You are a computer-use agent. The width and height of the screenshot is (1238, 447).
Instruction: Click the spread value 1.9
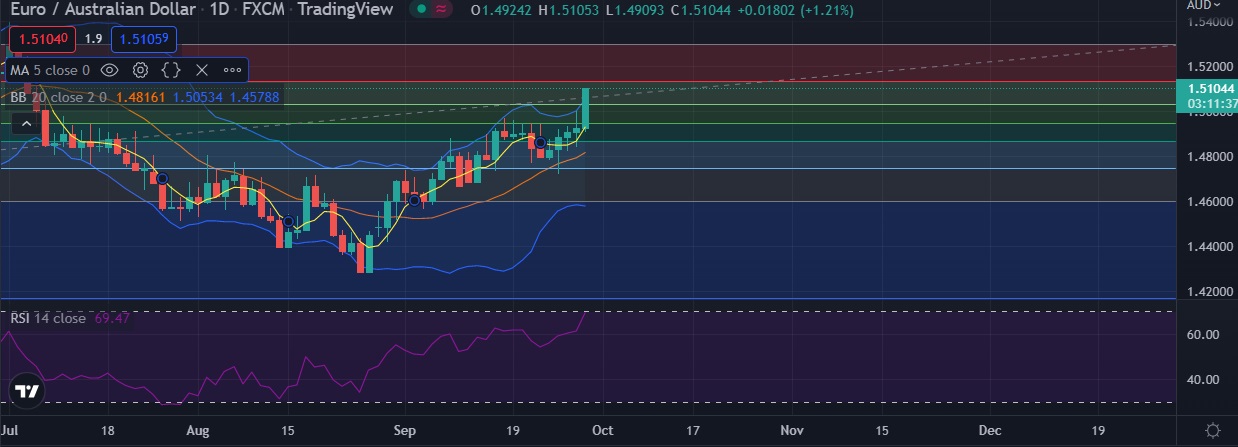[x=93, y=39]
